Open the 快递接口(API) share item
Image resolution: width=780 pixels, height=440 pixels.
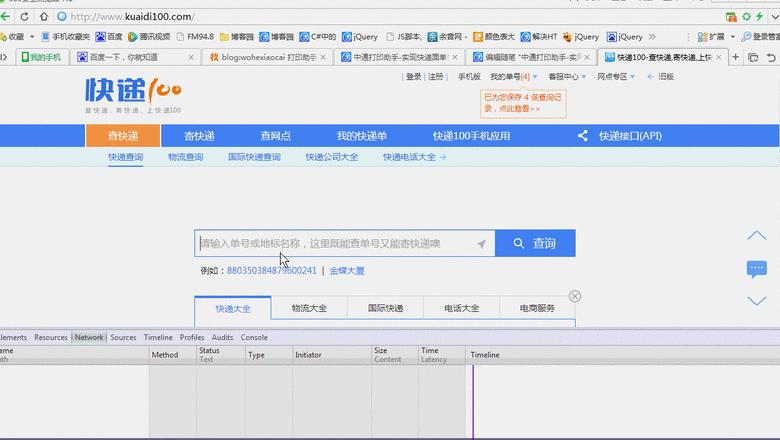point(620,136)
